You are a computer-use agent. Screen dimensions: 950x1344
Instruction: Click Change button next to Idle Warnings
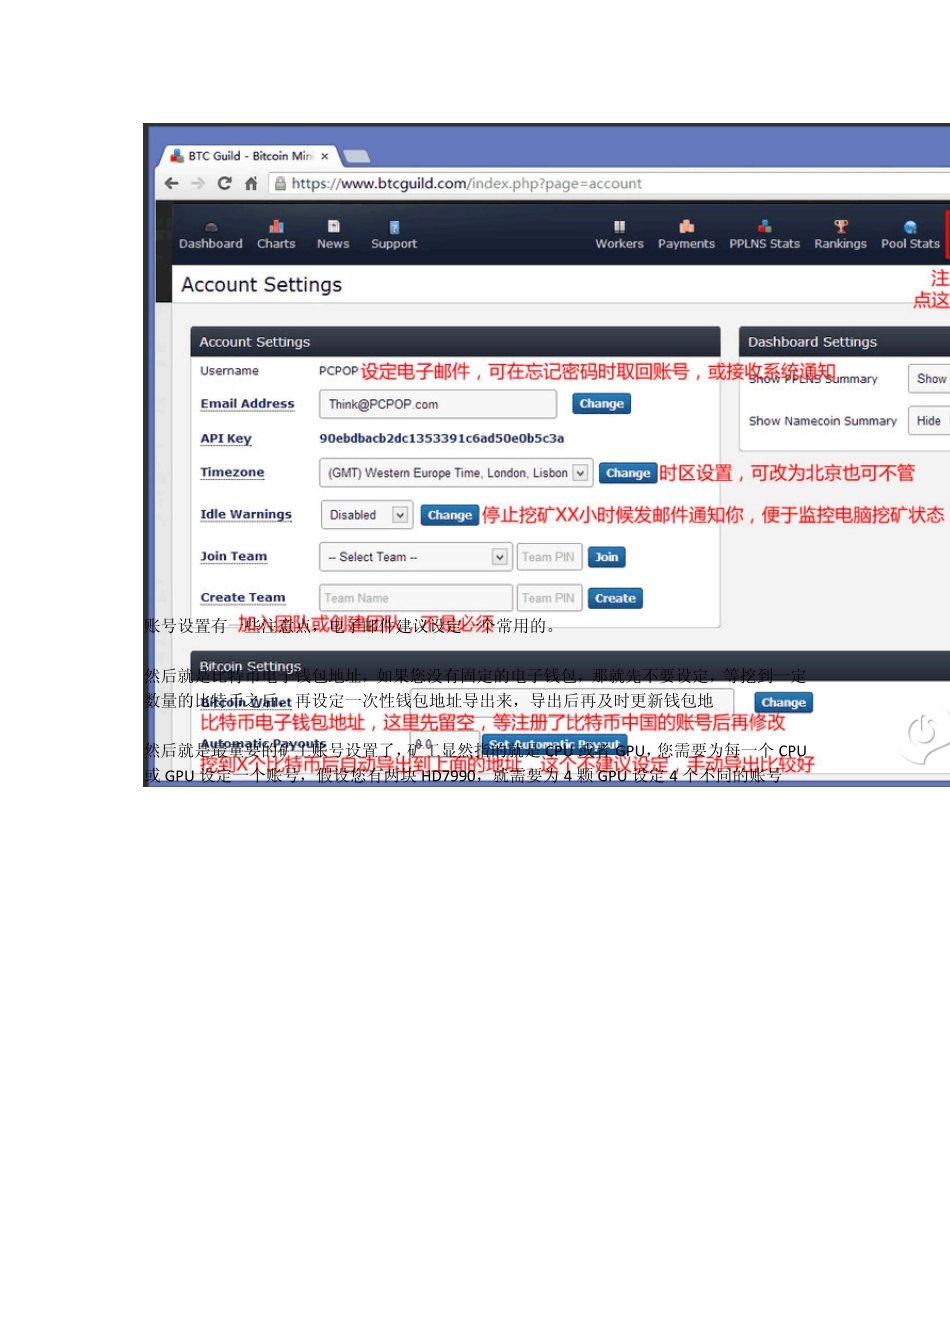point(449,515)
